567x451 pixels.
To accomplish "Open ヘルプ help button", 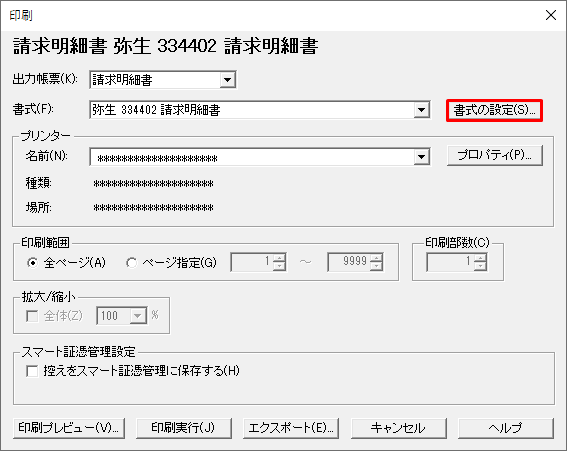I will 506,428.
